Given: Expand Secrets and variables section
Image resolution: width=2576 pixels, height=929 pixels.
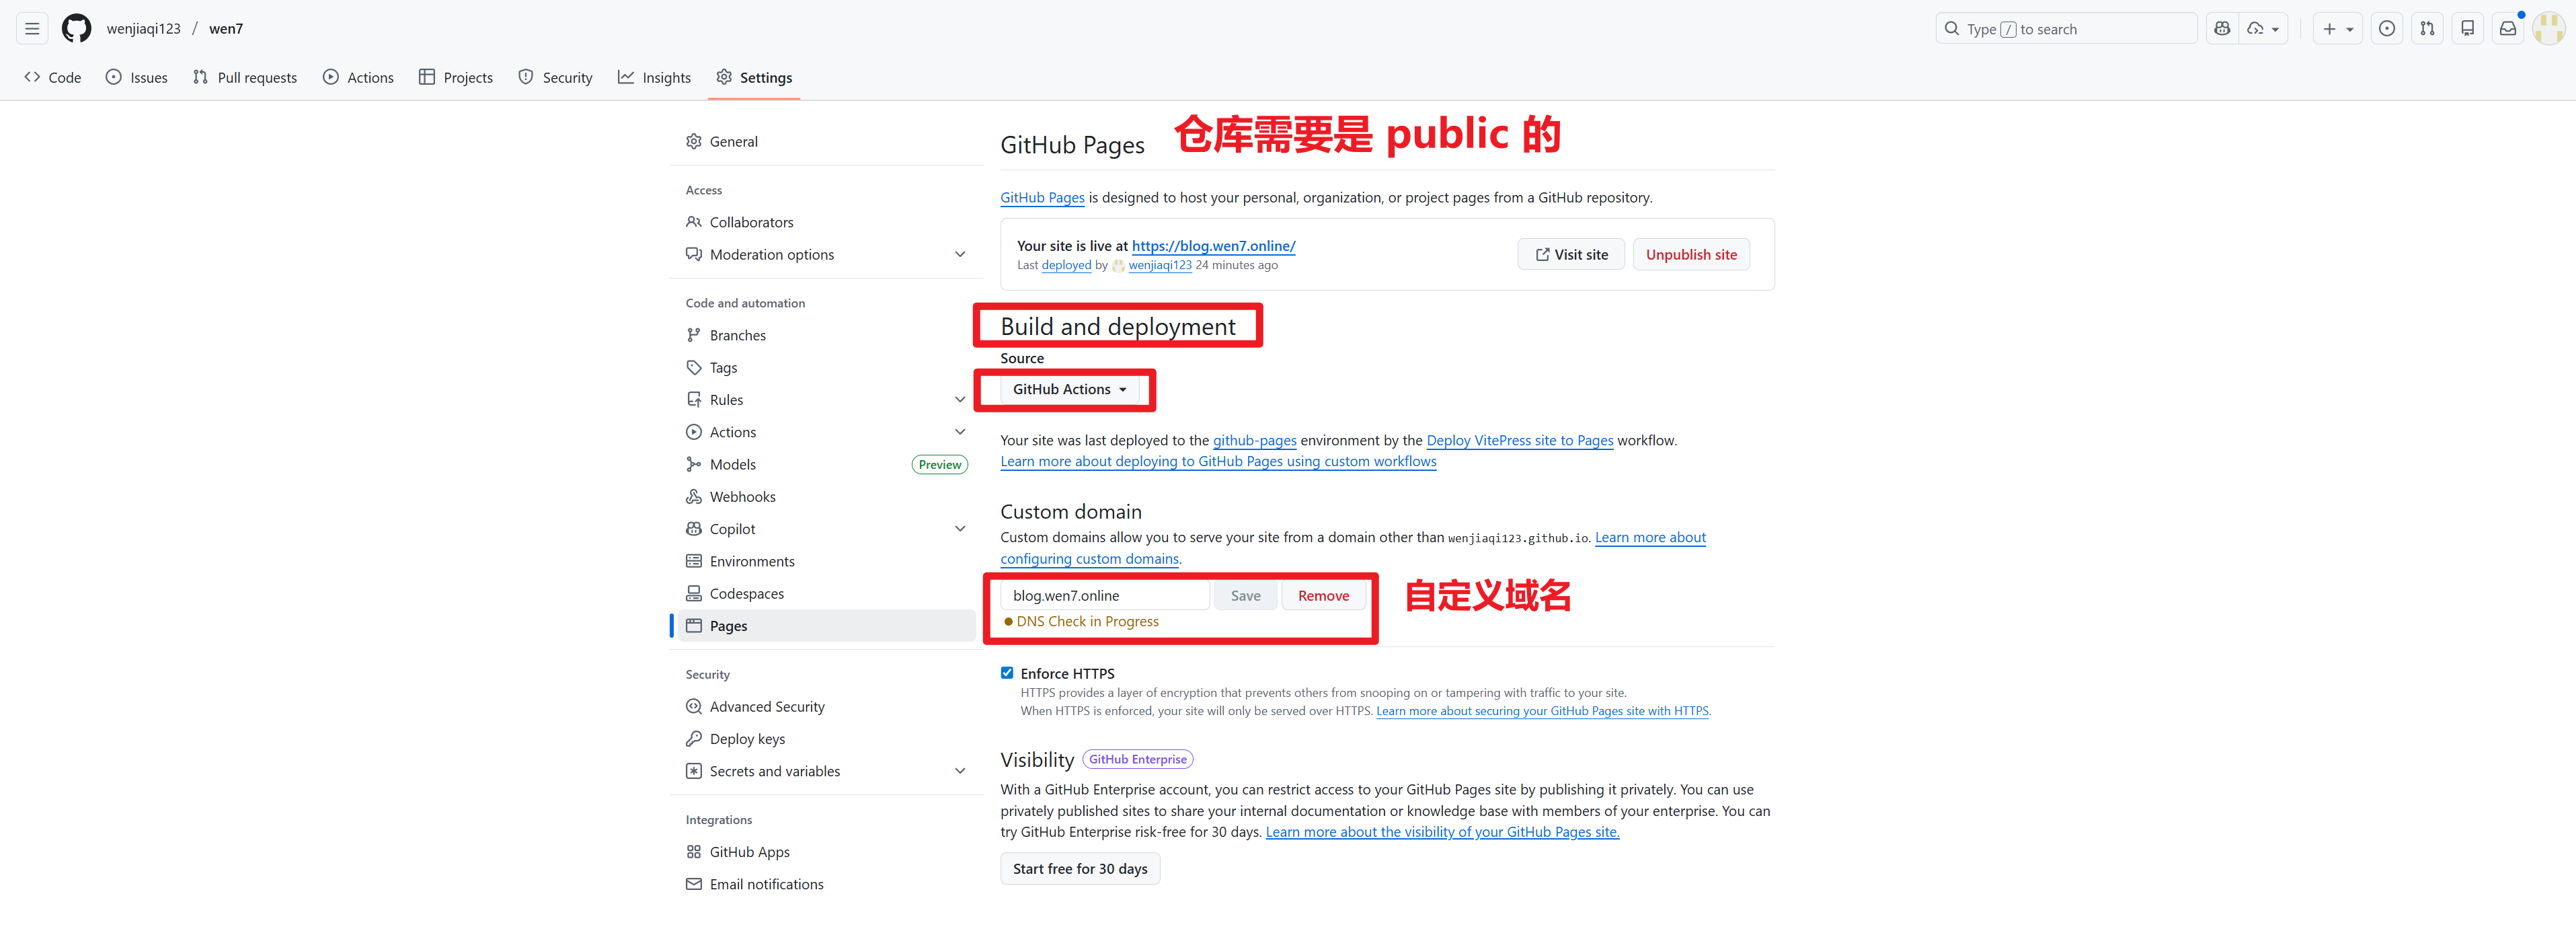Looking at the screenshot, I should click(959, 771).
